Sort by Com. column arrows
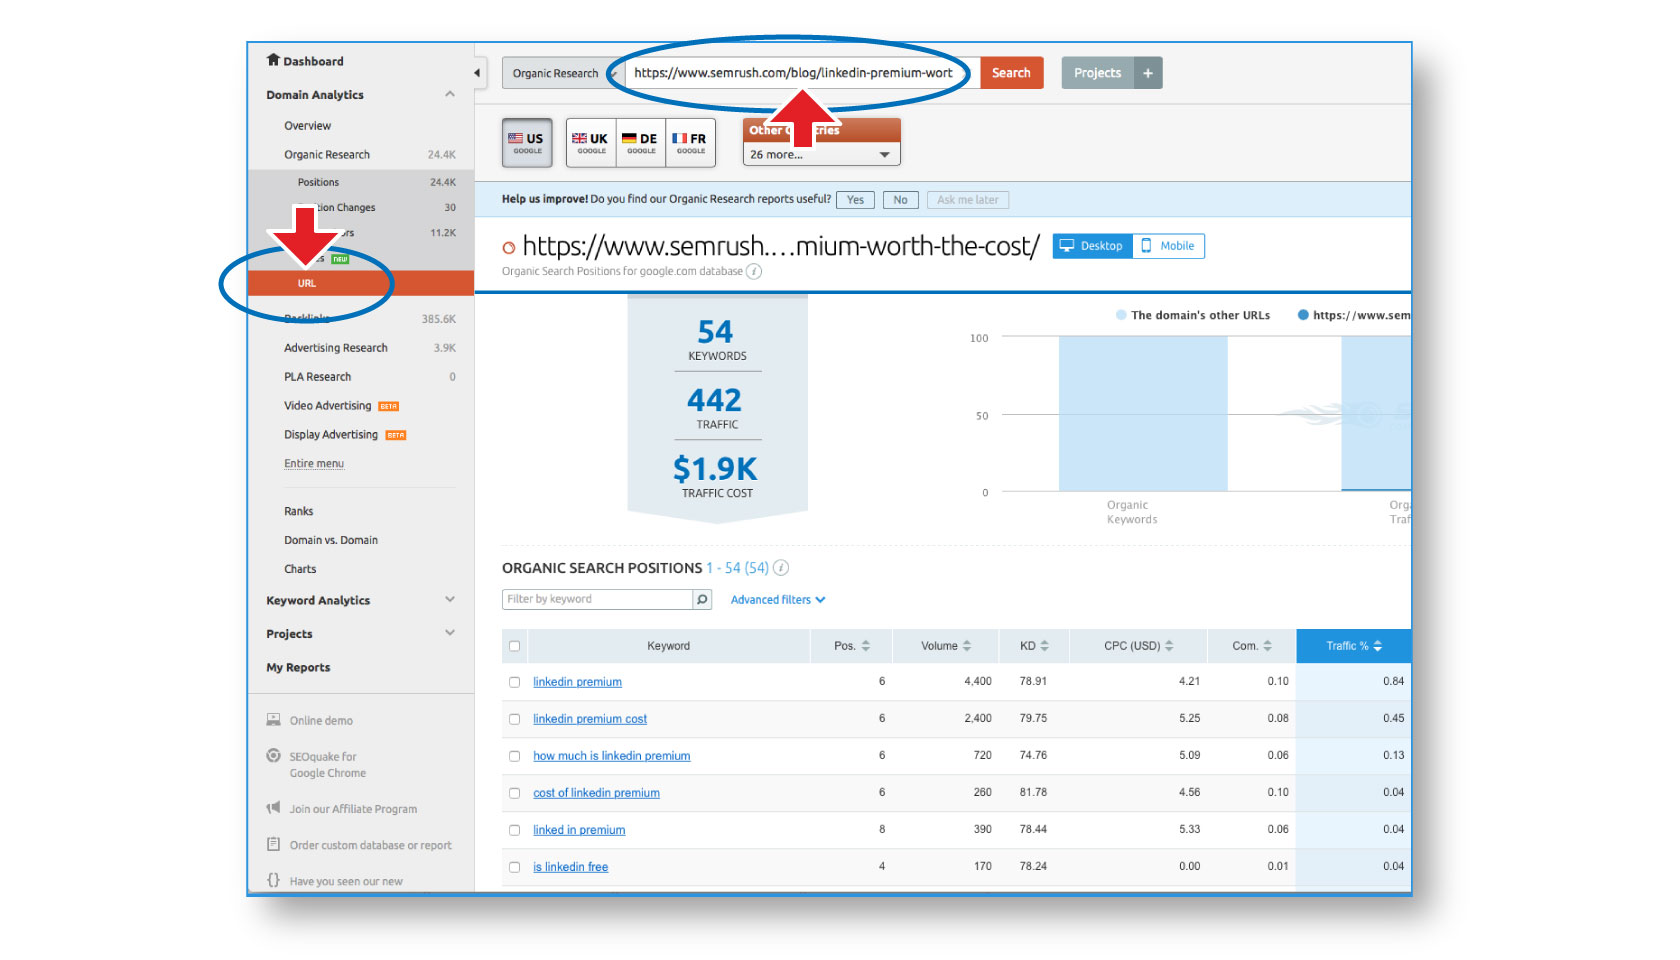This screenshot has height=960, width=1680. (1267, 646)
